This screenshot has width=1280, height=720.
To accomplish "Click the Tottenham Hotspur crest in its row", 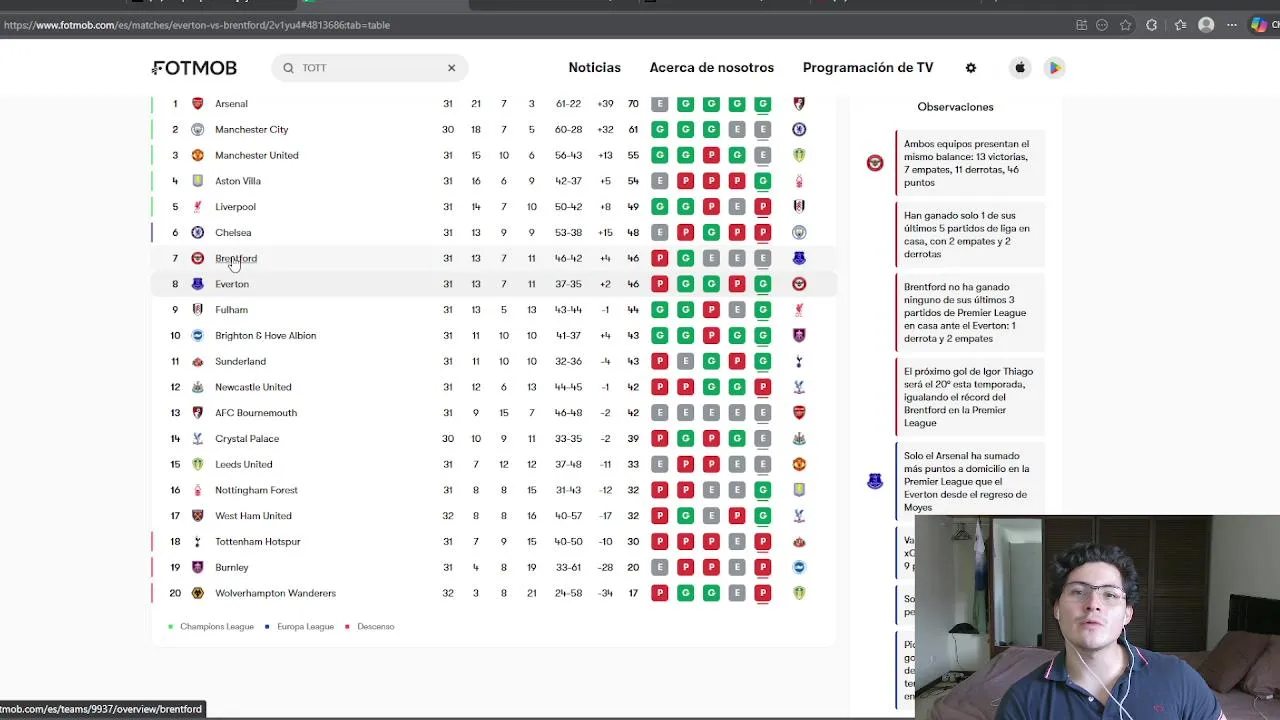I will 197,542.
